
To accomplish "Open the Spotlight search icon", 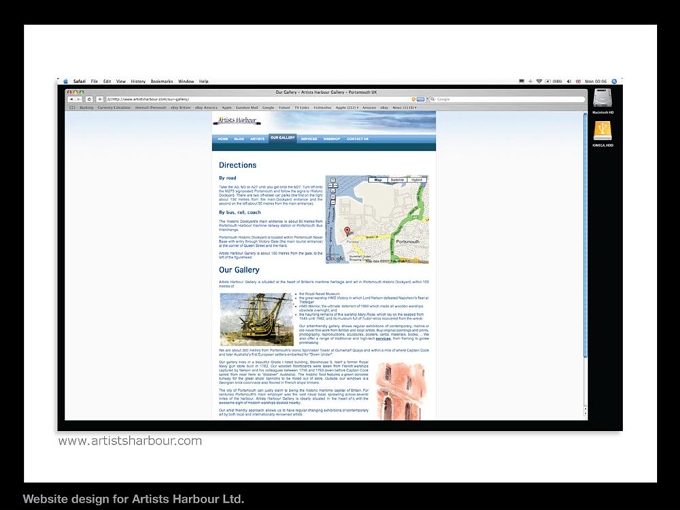I will (x=614, y=81).
